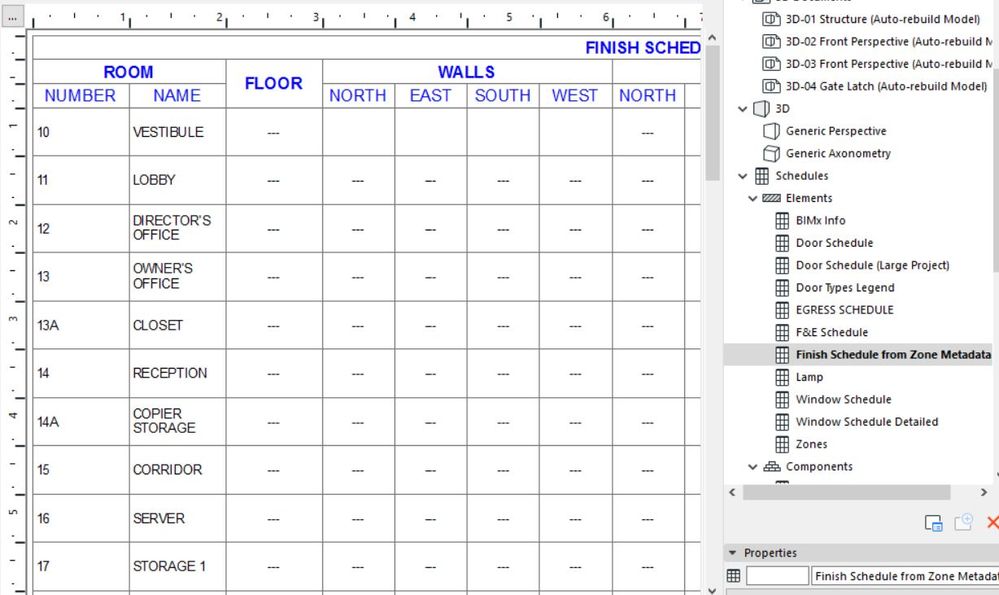This screenshot has height=595, width=999.
Task: Open Door Types Legend schedule icon
Action: click(782, 288)
